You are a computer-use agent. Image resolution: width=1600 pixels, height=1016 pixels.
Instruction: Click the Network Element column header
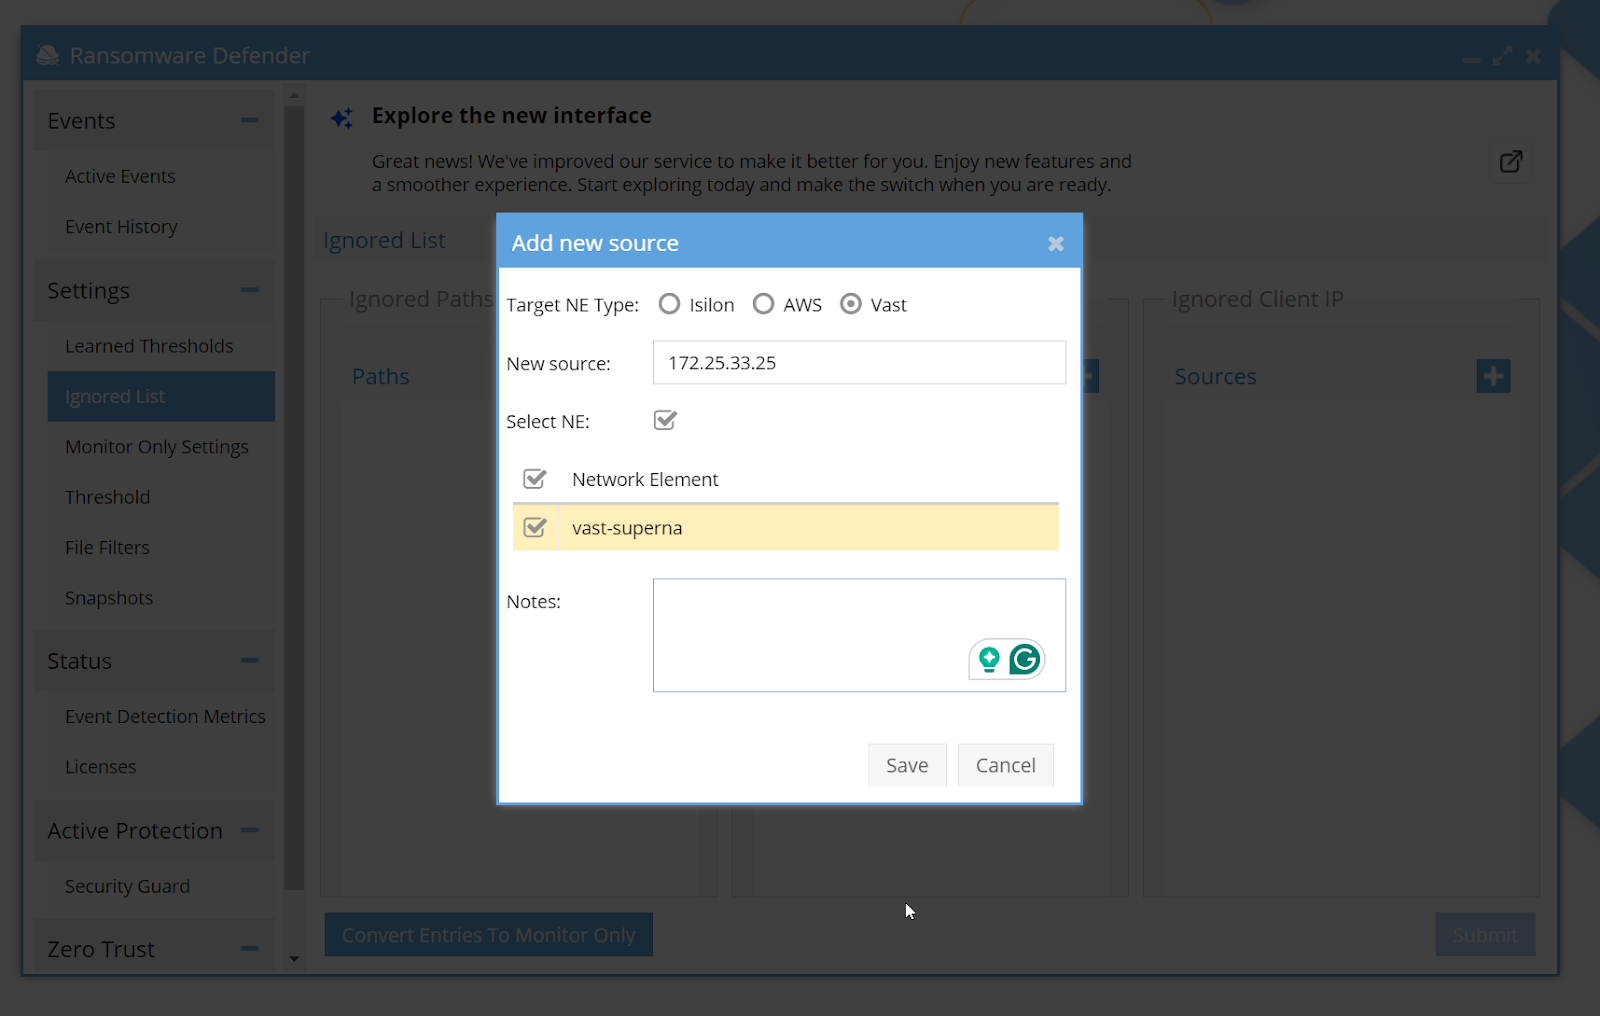645,479
